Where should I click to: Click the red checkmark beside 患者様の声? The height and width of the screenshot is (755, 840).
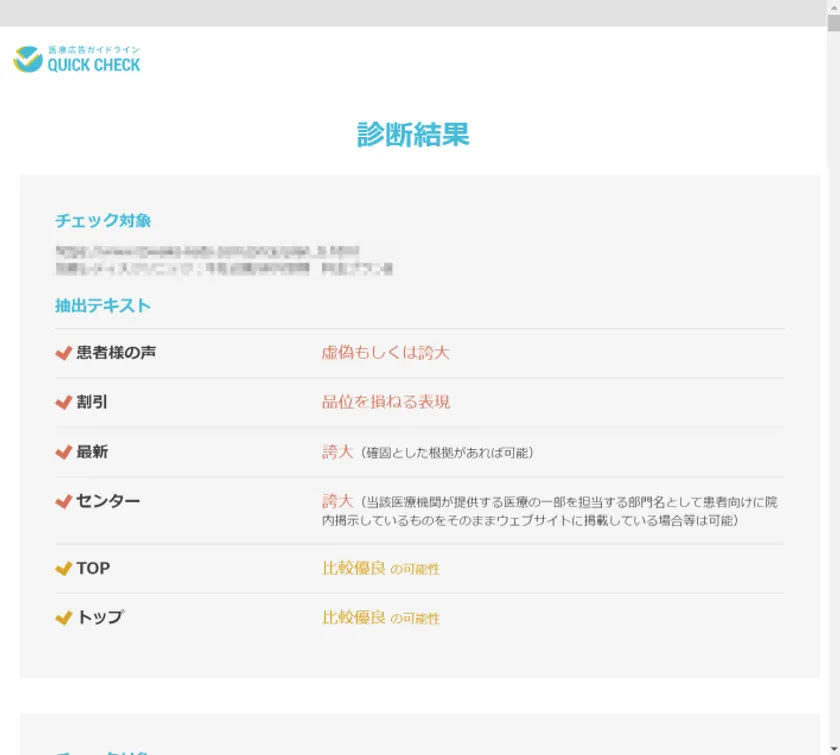64,353
